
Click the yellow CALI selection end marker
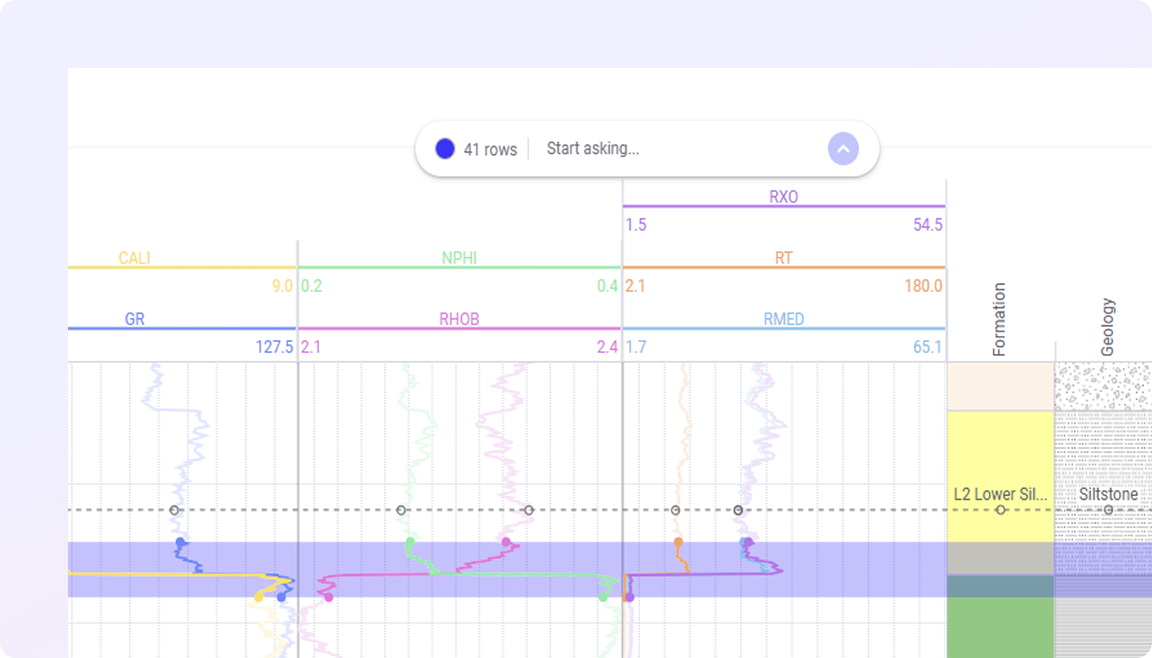(259, 597)
